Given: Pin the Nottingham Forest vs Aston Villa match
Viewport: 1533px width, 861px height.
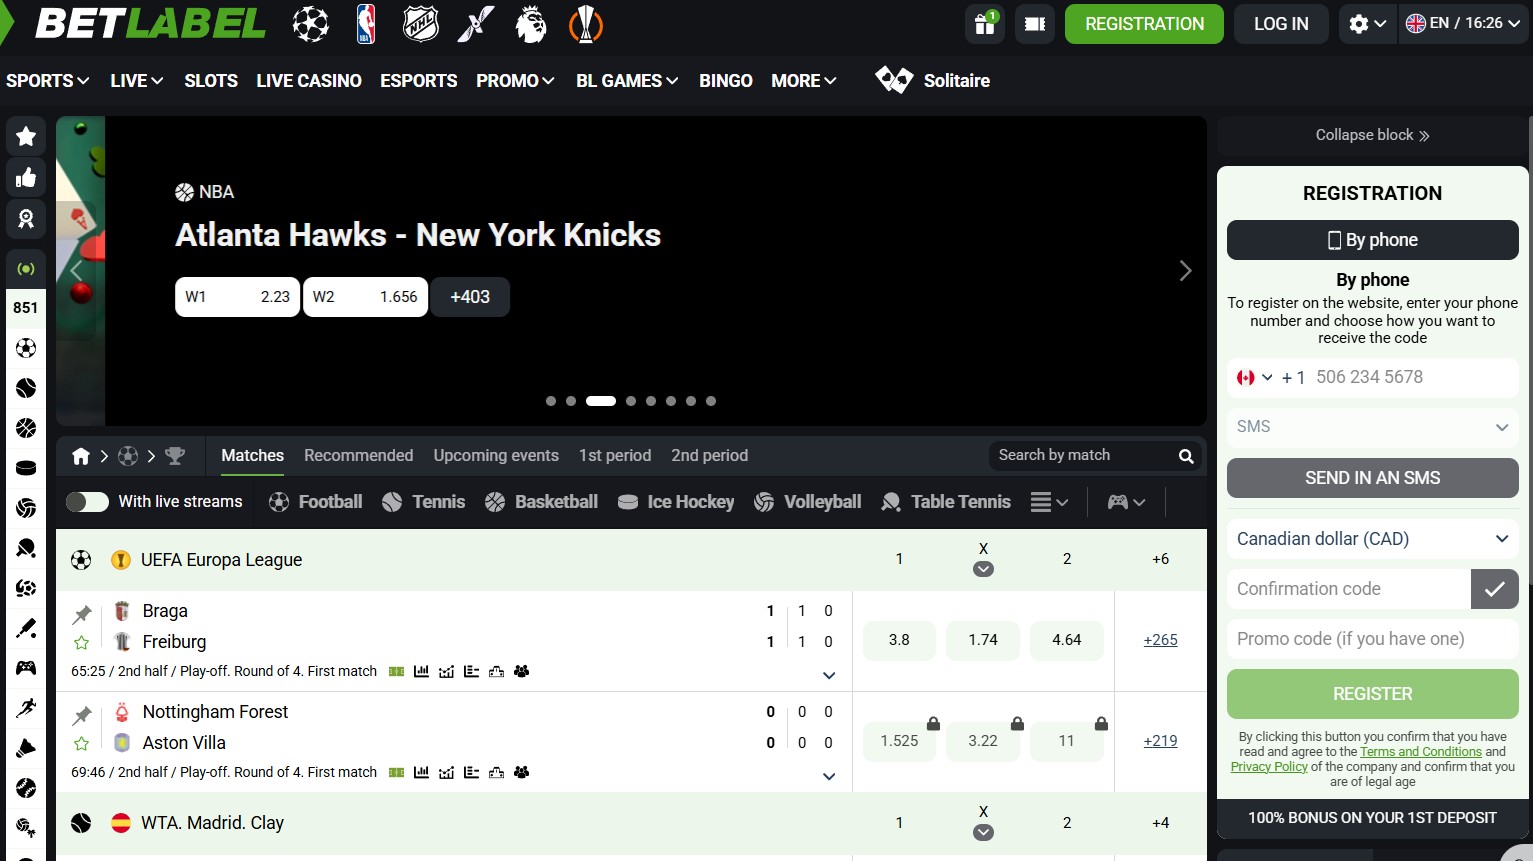Looking at the screenshot, I should point(82,714).
